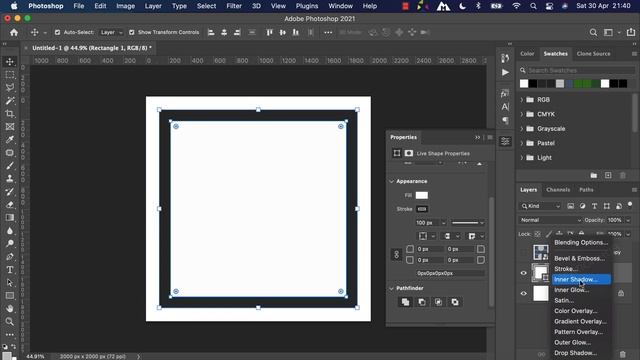Hide the Rectangle 1 layer eye

pyautogui.click(x=524, y=273)
